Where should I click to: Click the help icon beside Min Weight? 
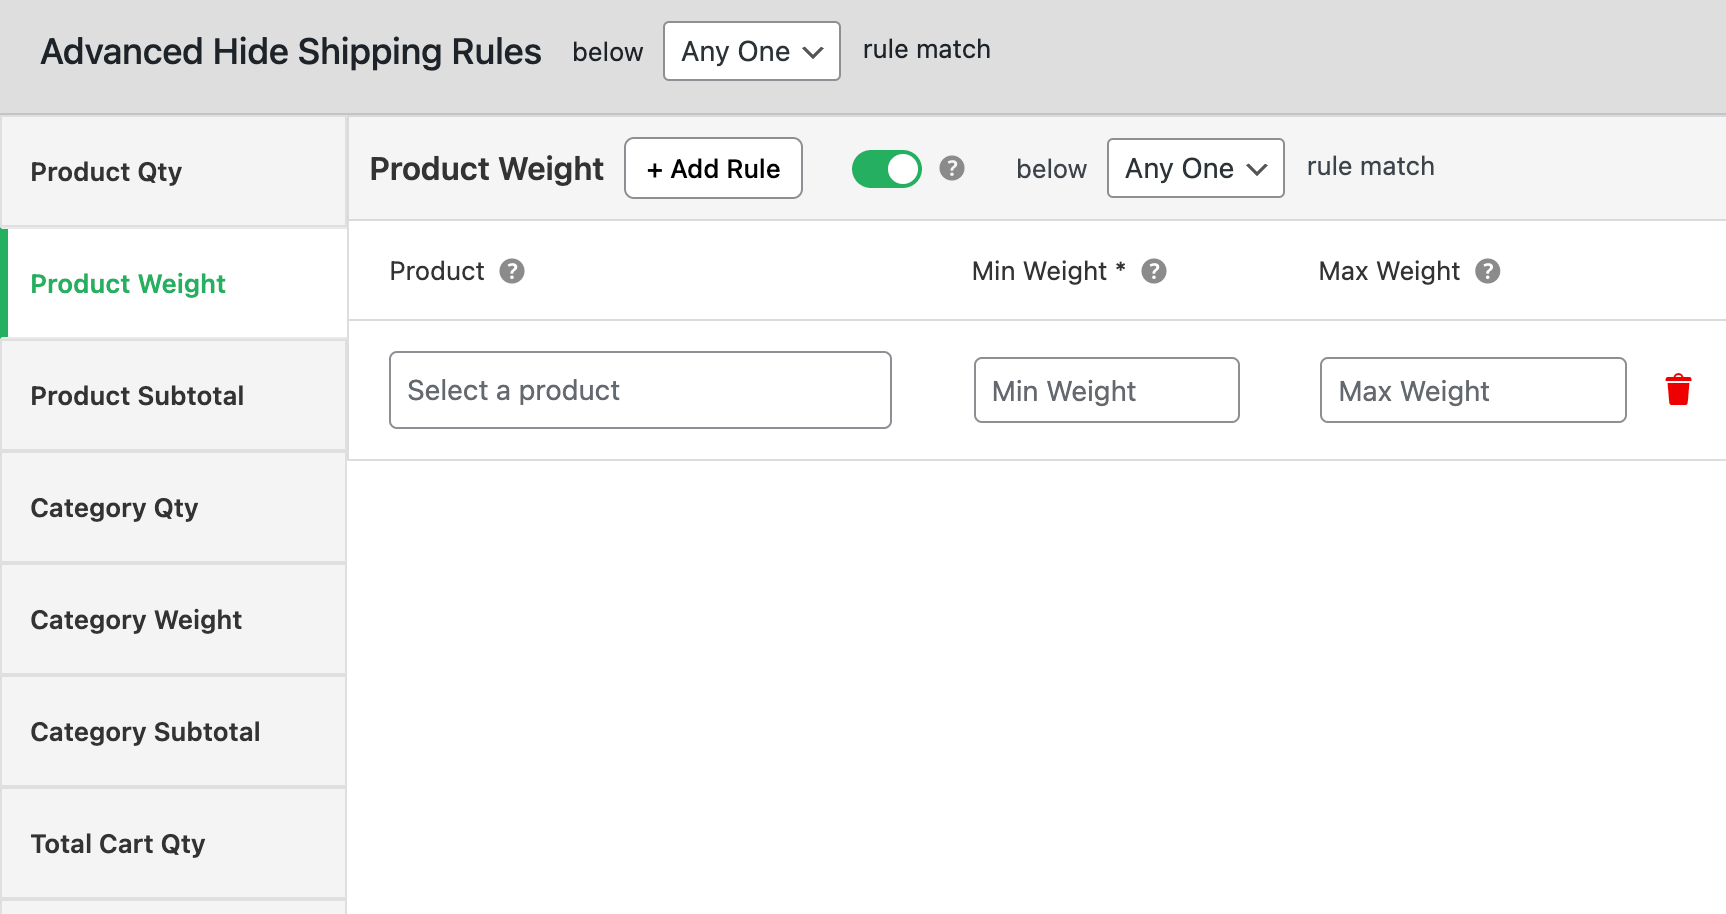1154,271
